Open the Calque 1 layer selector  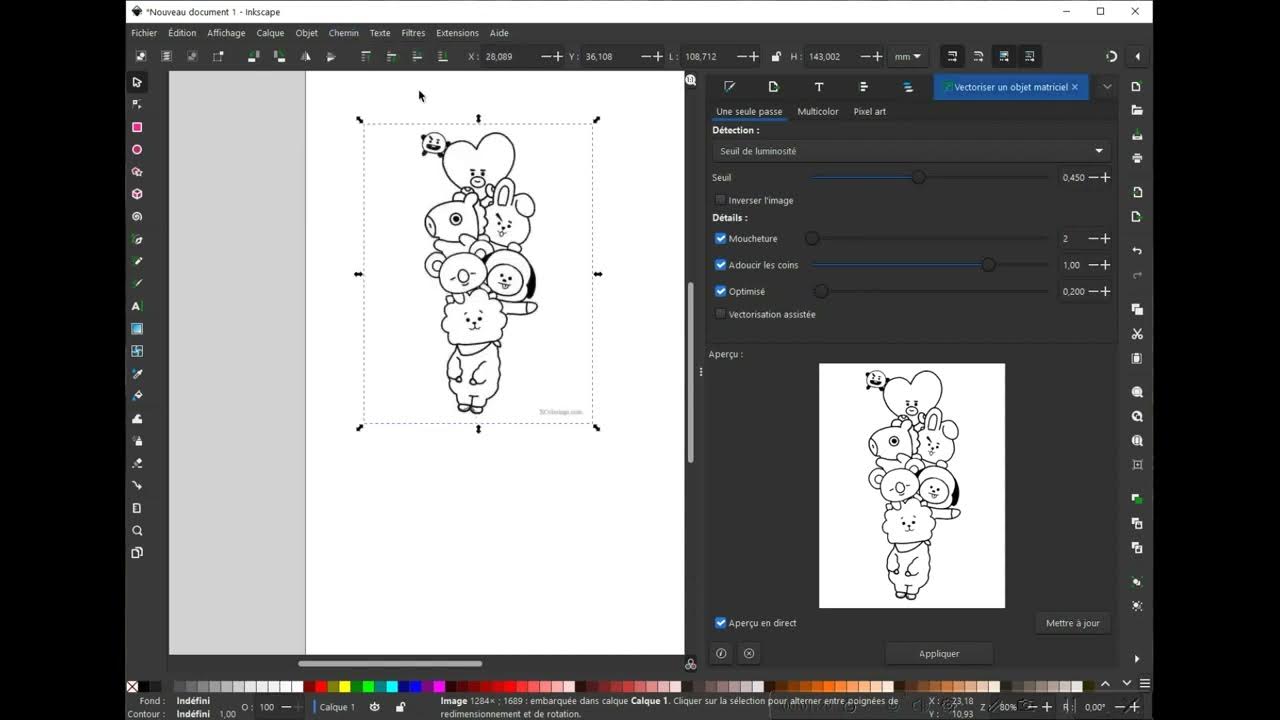tap(336, 707)
